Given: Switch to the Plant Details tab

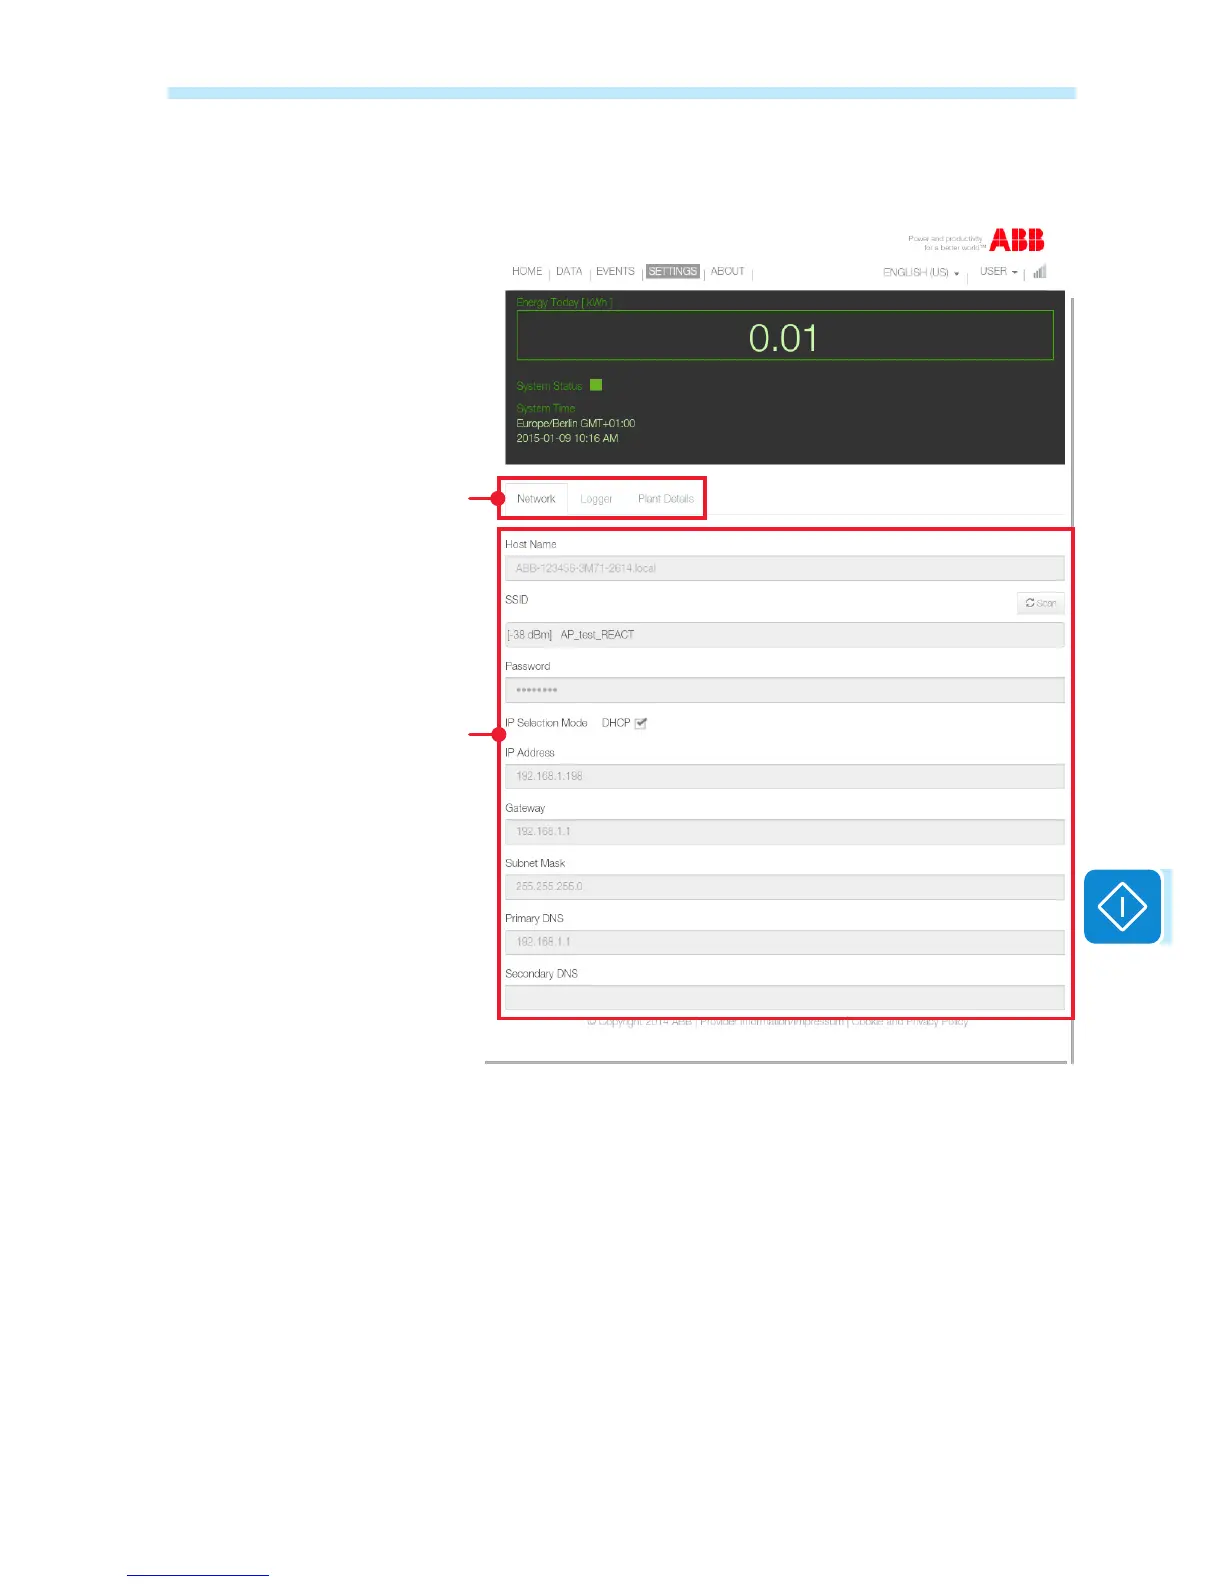Looking at the screenshot, I should (x=665, y=499).
